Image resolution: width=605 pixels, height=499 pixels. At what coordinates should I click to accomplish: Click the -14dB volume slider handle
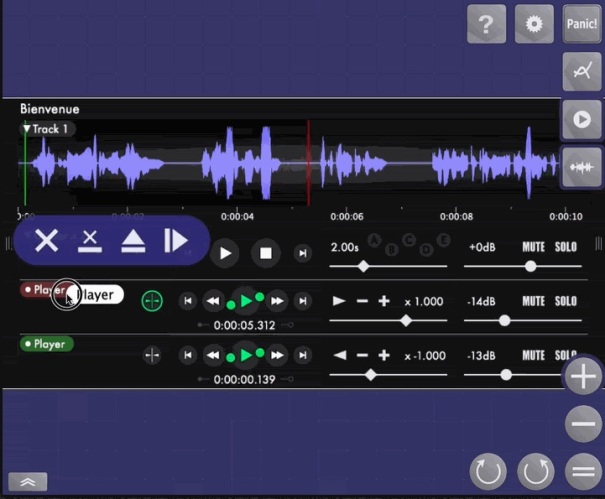point(504,321)
